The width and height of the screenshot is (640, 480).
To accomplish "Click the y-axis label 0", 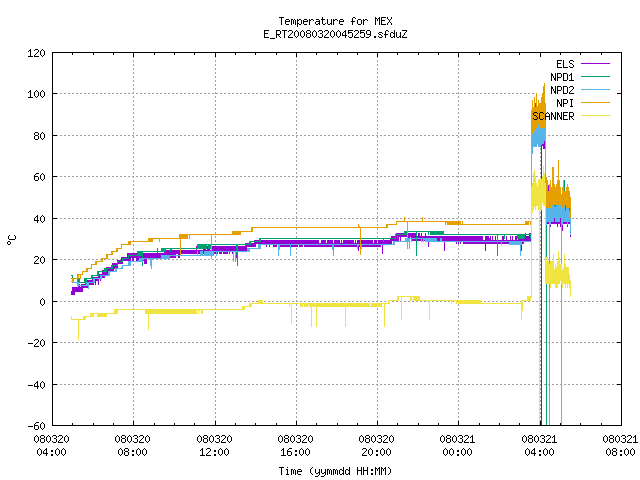I will (x=43, y=302).
